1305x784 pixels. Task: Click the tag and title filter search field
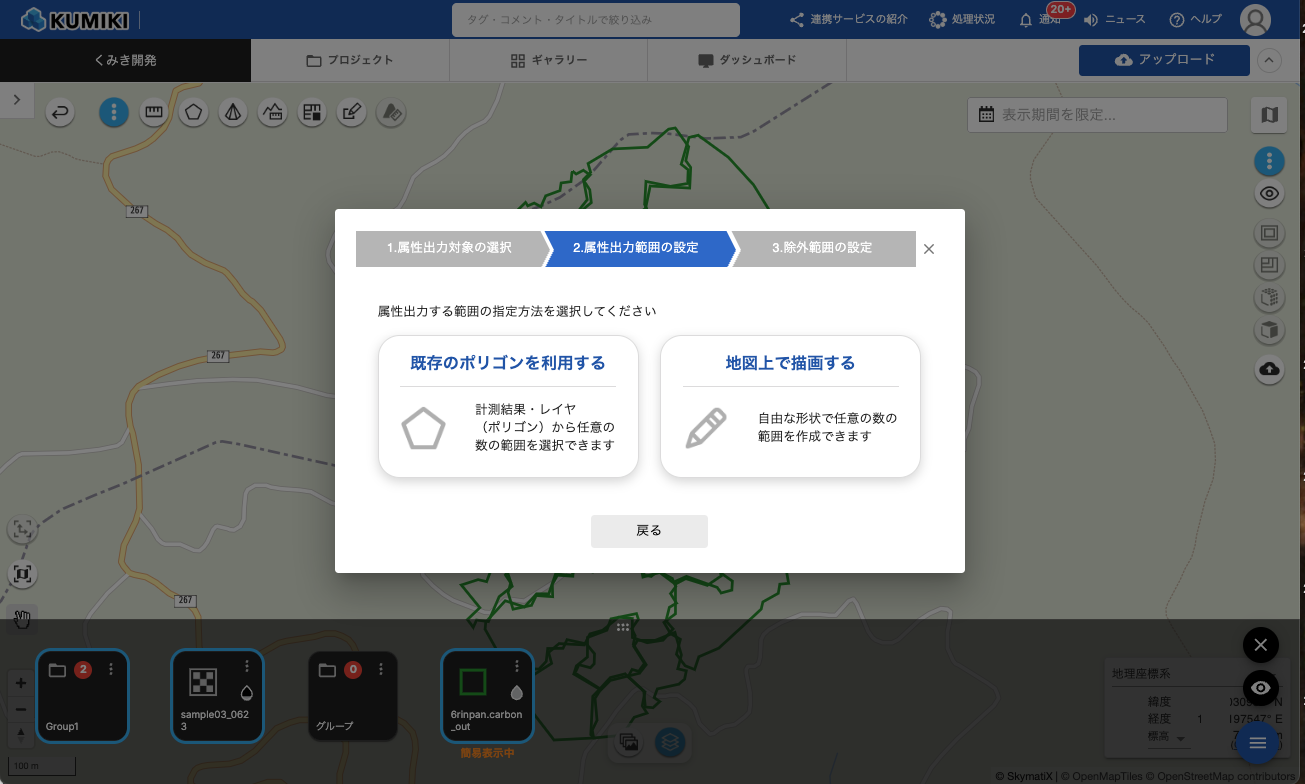tap(595, 20)
